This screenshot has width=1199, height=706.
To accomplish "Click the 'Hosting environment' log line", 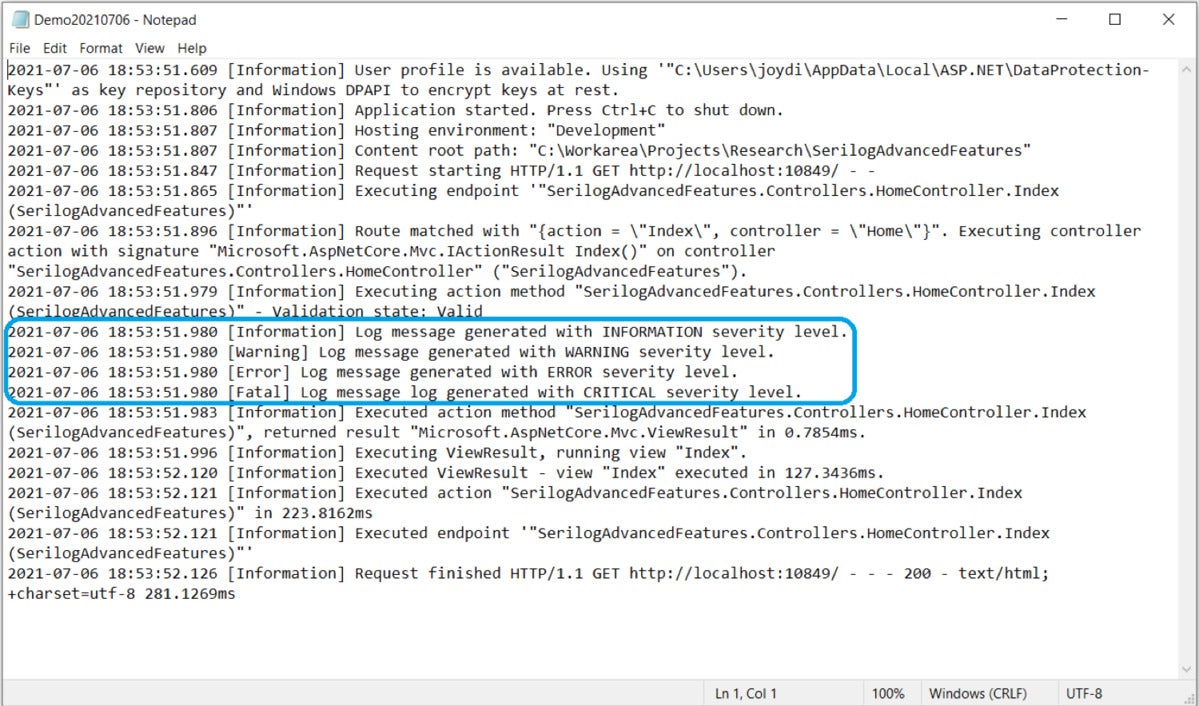I will tap(336, 130).
